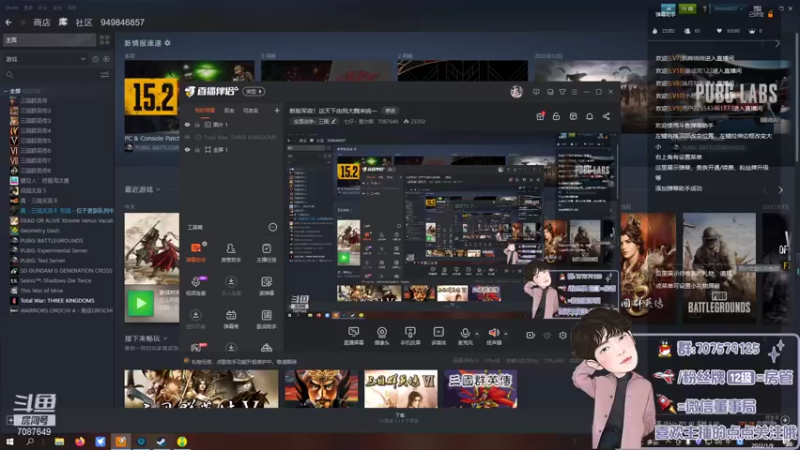Viewport: 800px width, 450px height.
Task: Show next recent games with right arrow
Action: 781,190
